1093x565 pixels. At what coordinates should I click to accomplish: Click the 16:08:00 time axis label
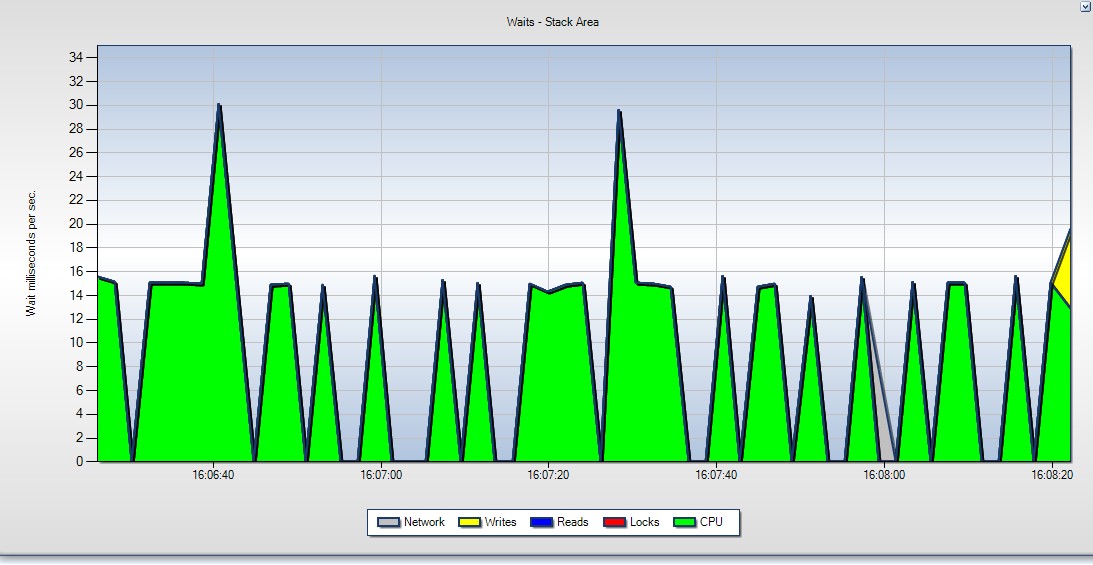(884, 475)
